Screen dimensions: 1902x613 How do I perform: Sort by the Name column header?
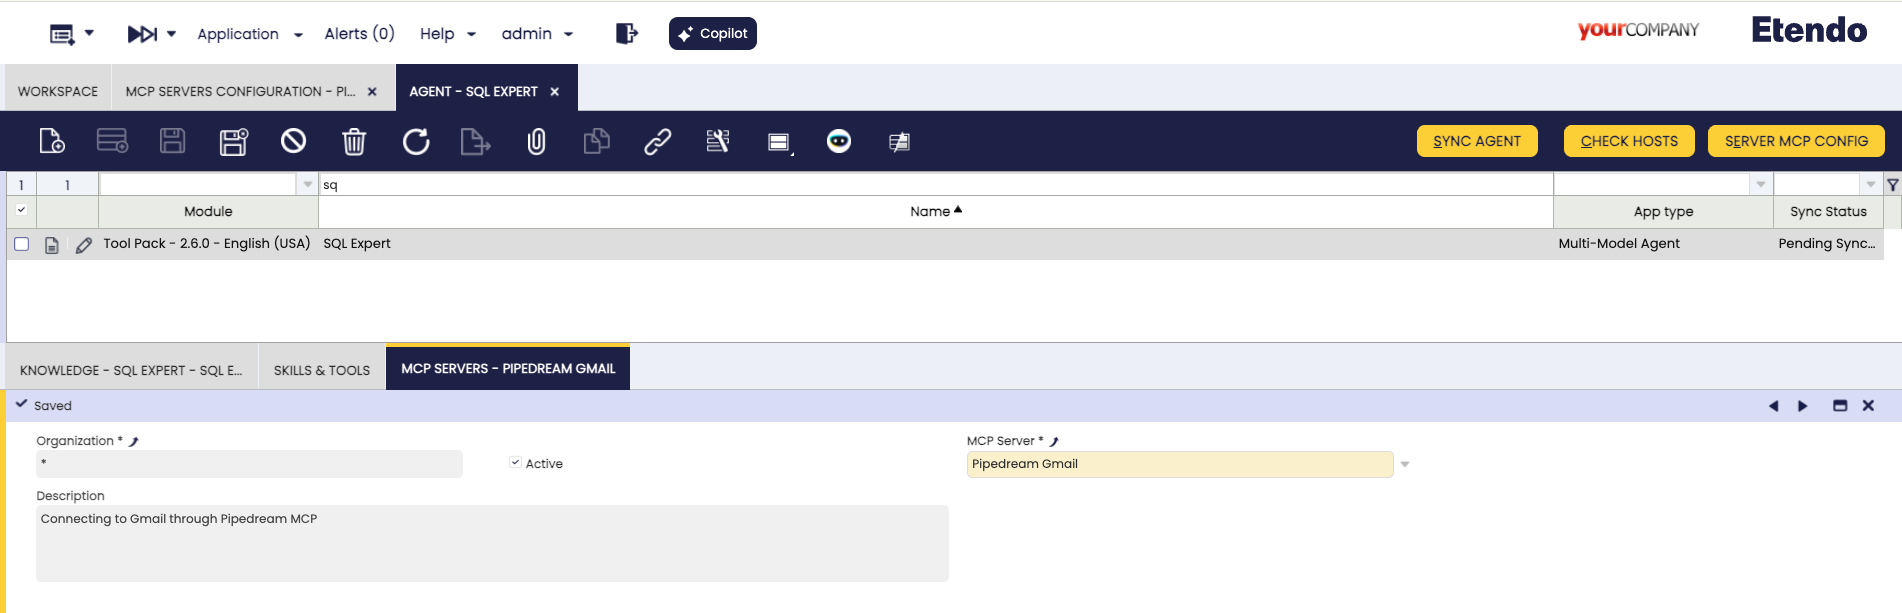(x=935, y=211)
